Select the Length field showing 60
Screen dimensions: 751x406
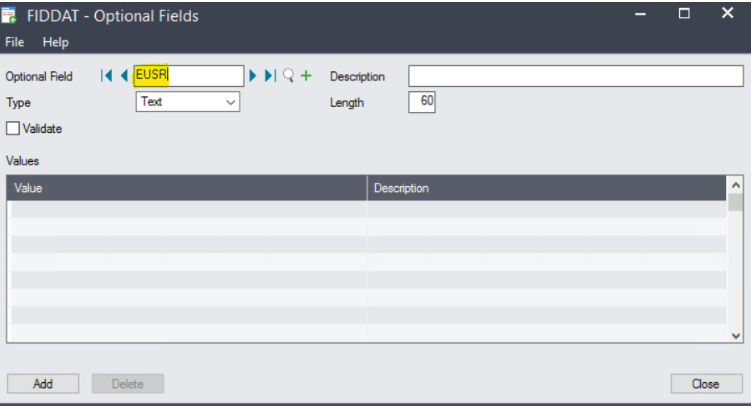click(421, 102)
